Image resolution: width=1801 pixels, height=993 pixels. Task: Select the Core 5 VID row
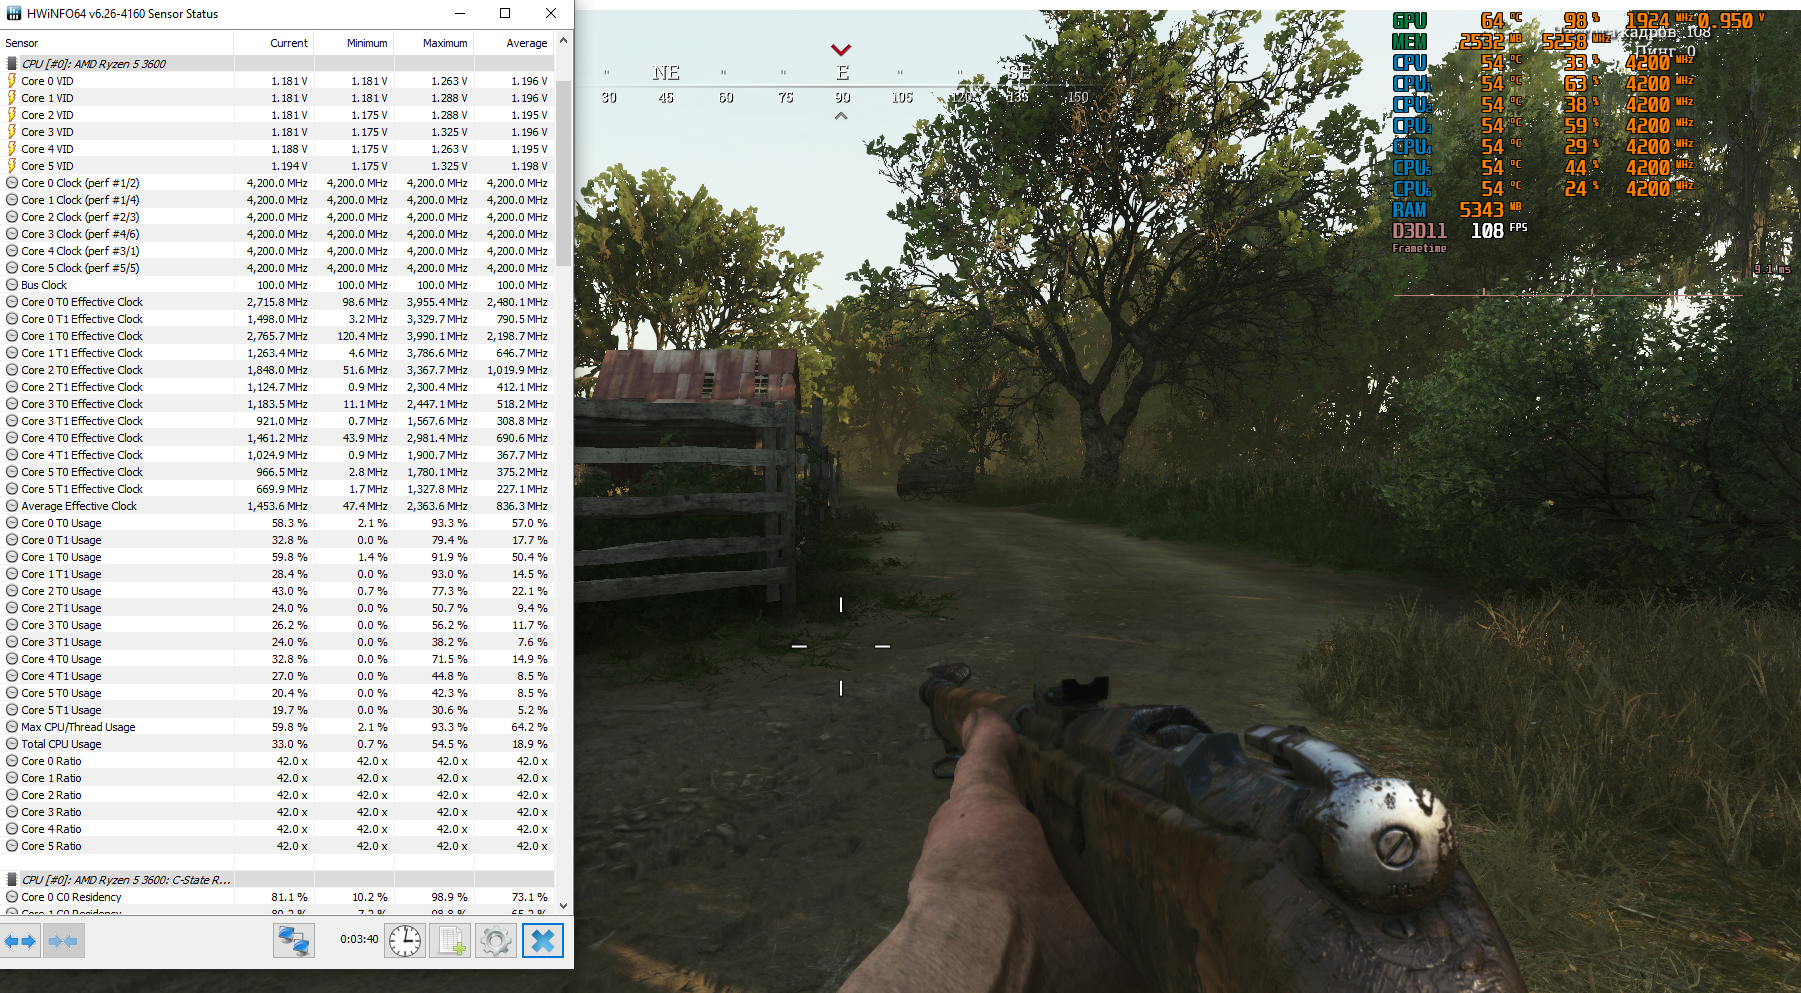(x=278, y=166)
